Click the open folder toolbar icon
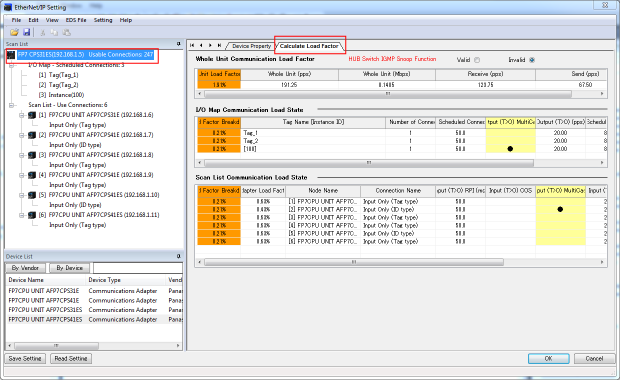The width and height of the screenshot is (620, 380). [14, 32]
